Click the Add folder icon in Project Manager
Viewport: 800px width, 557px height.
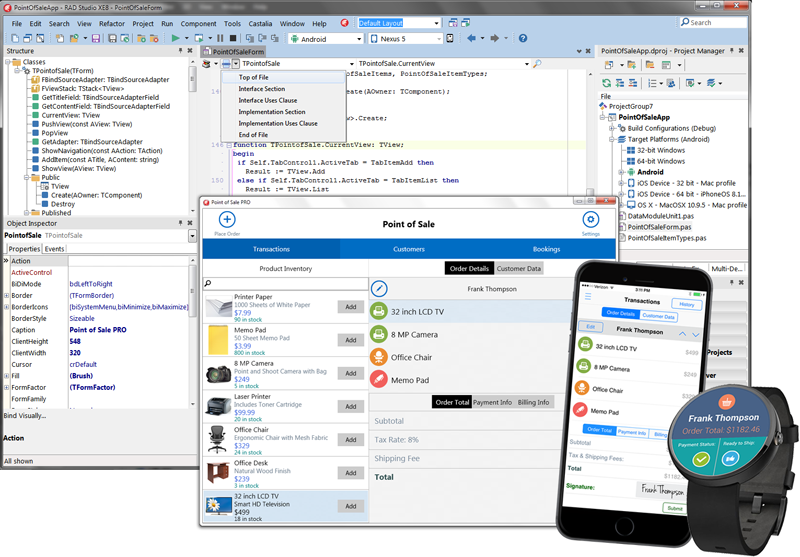coord(632,65)
